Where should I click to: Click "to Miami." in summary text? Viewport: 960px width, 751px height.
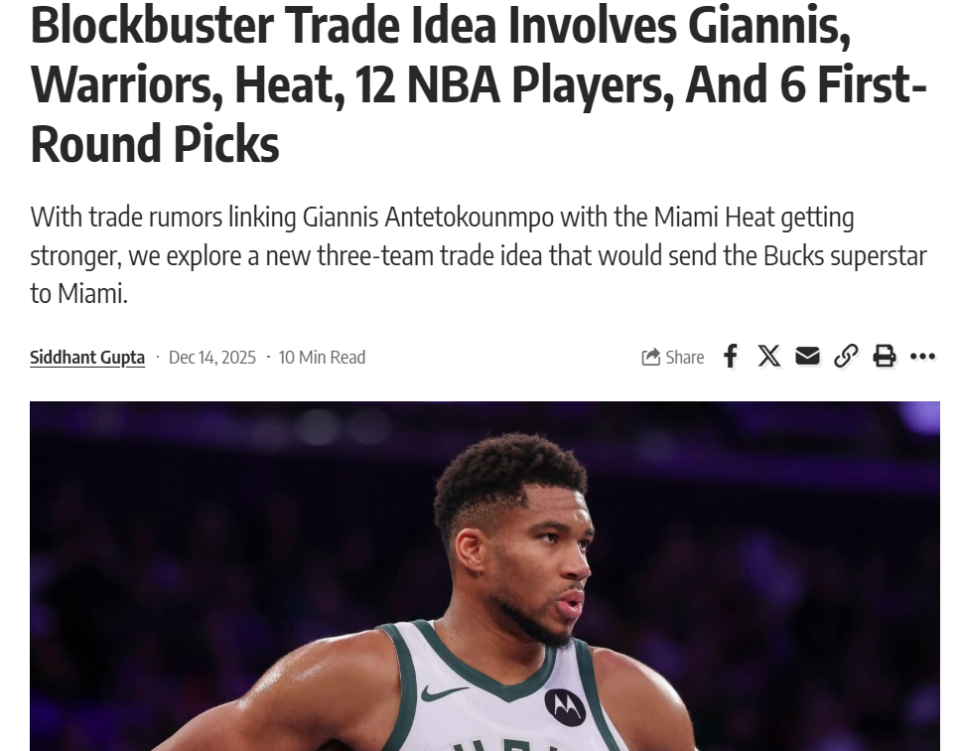pos(79,294)
